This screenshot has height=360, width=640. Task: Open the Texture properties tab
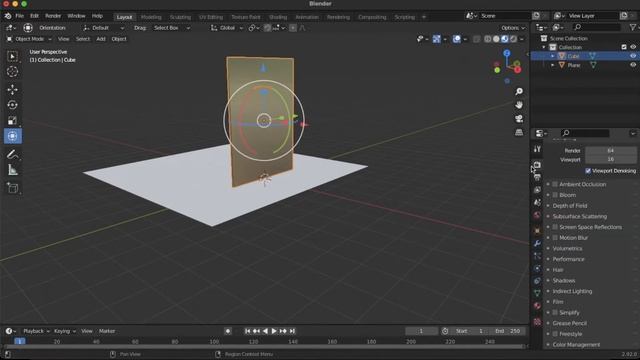pyautogui.click(x=537, y=322)
